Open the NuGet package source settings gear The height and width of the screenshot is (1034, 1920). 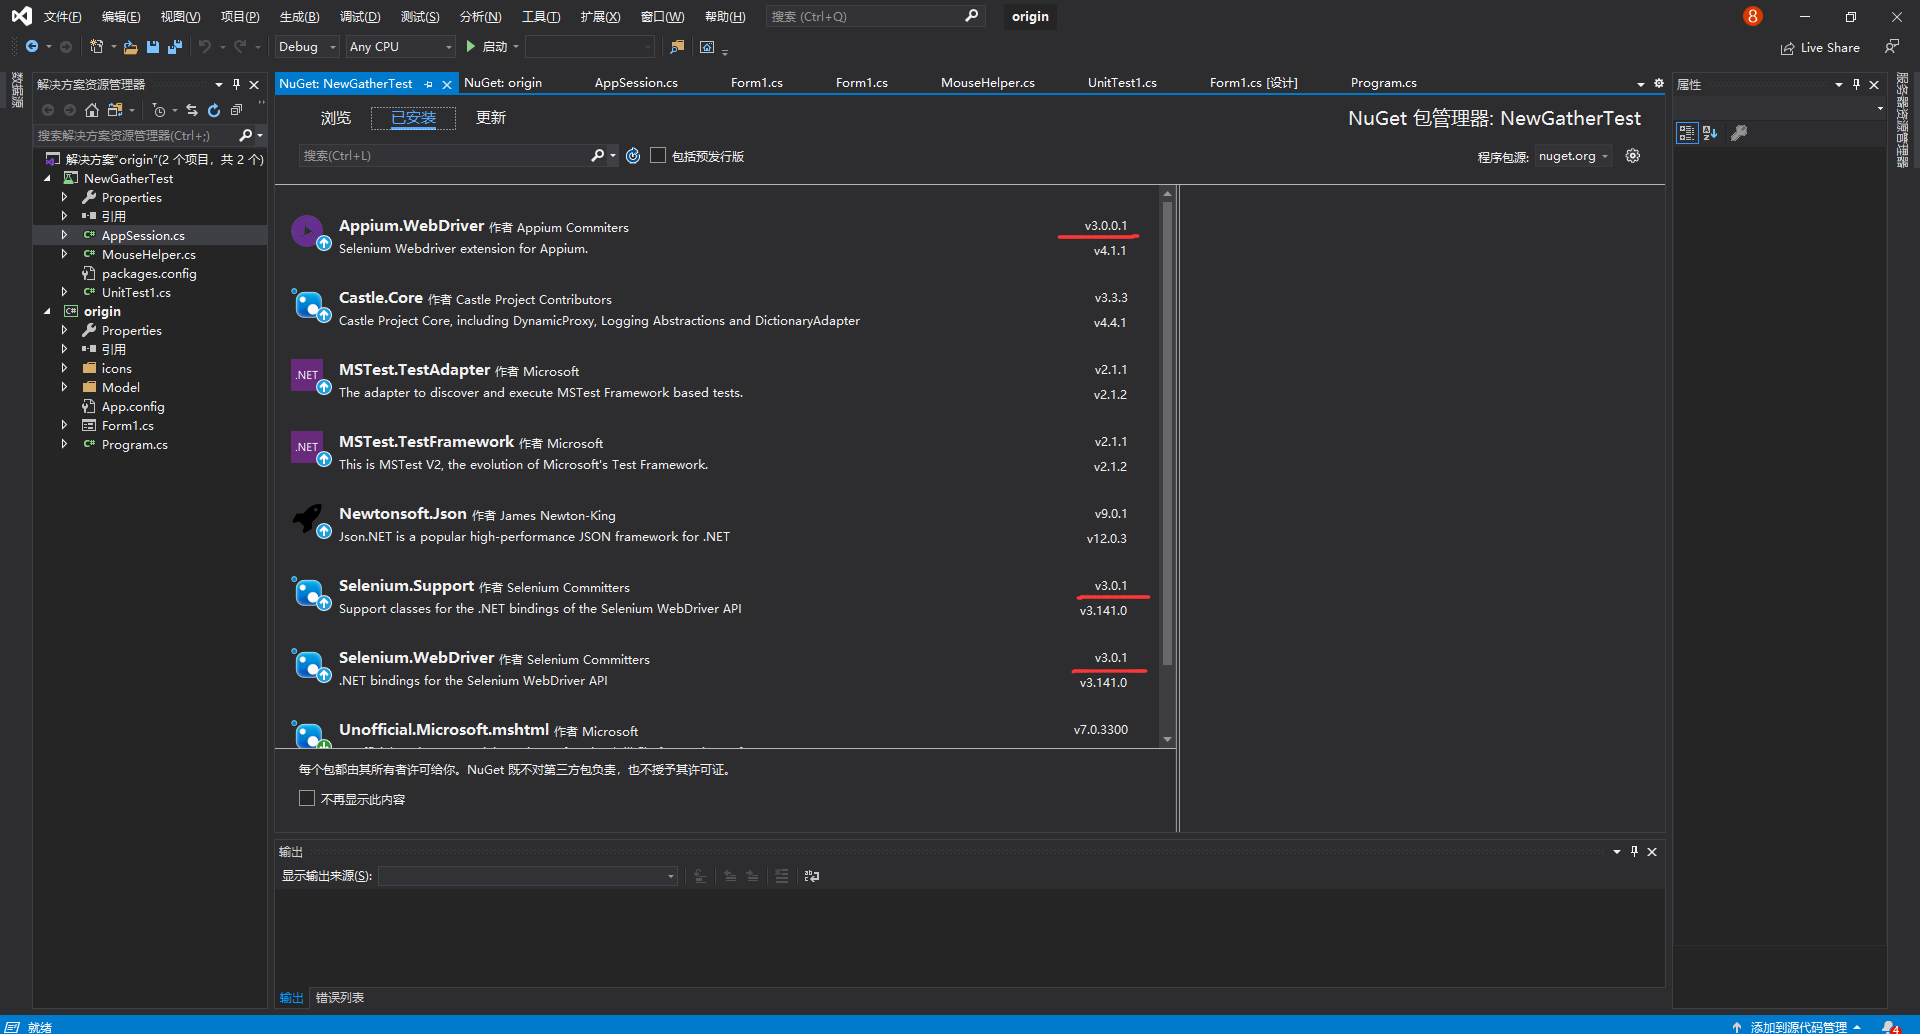tap(1633, 155)
